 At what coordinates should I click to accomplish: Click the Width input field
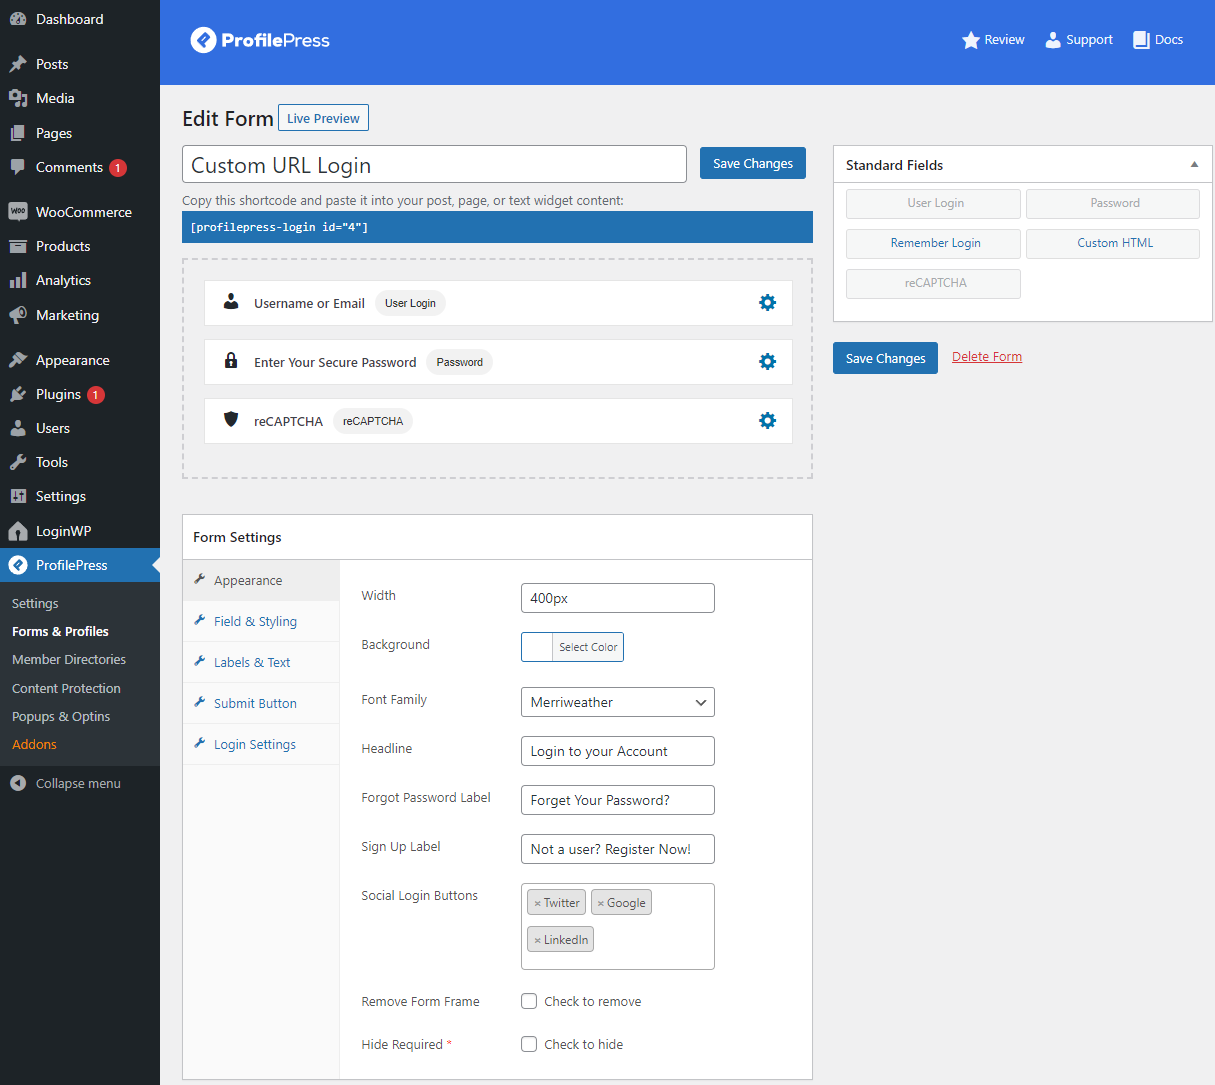[x=618, y=598]
